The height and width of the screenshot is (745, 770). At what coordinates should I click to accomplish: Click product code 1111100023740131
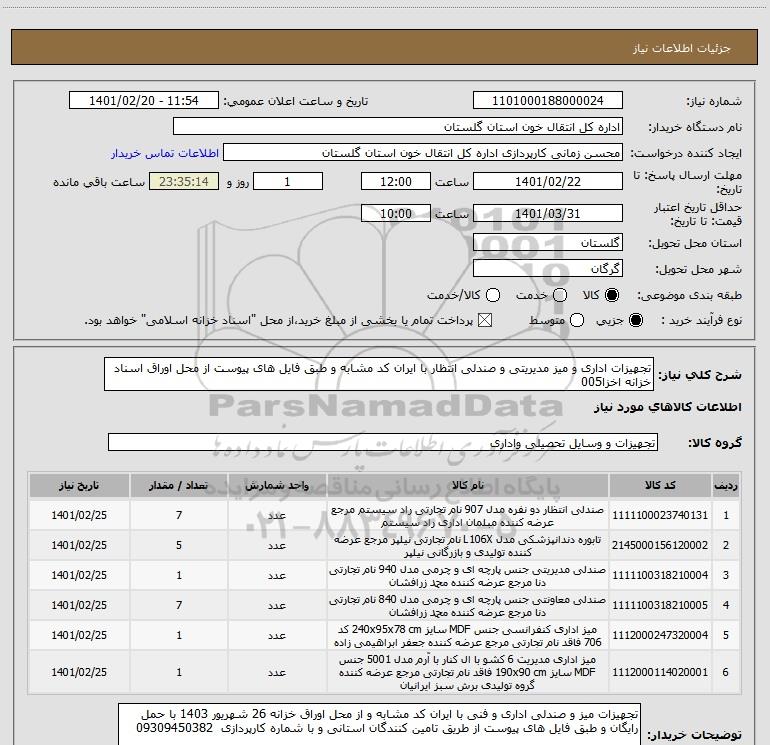click(660, 516)
